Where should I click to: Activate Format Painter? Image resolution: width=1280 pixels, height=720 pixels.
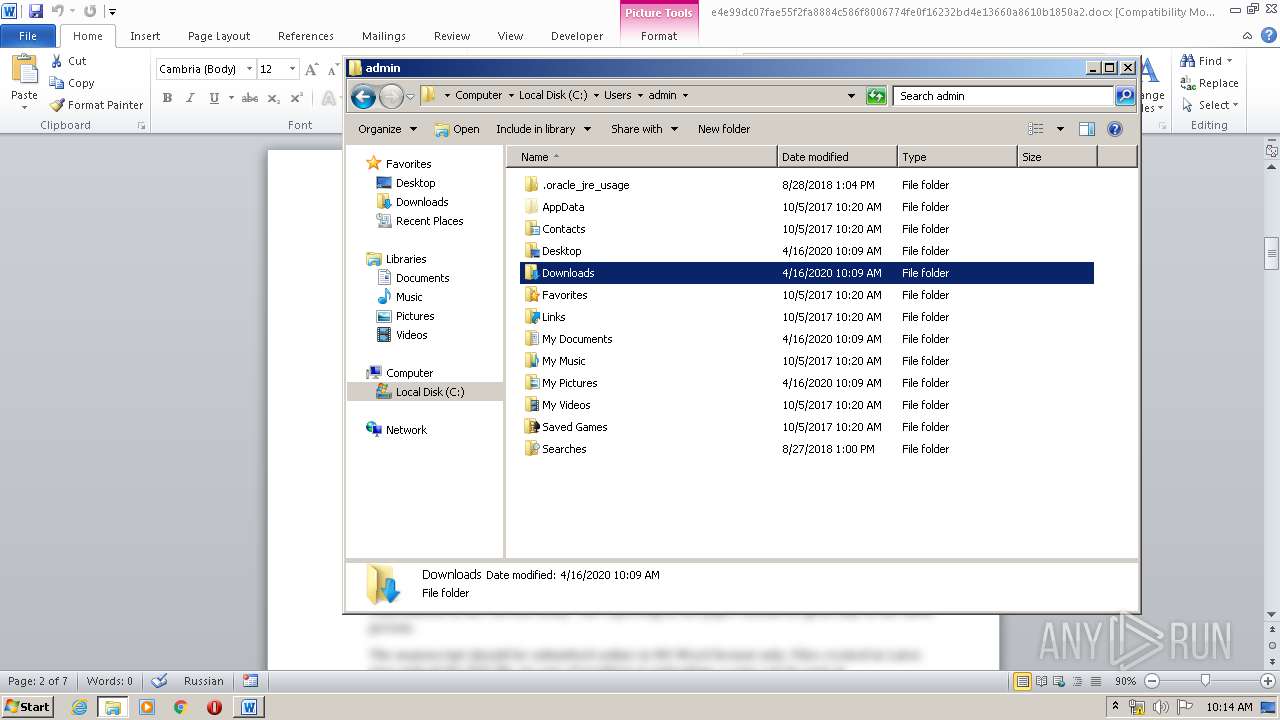[x=97, y=105]
